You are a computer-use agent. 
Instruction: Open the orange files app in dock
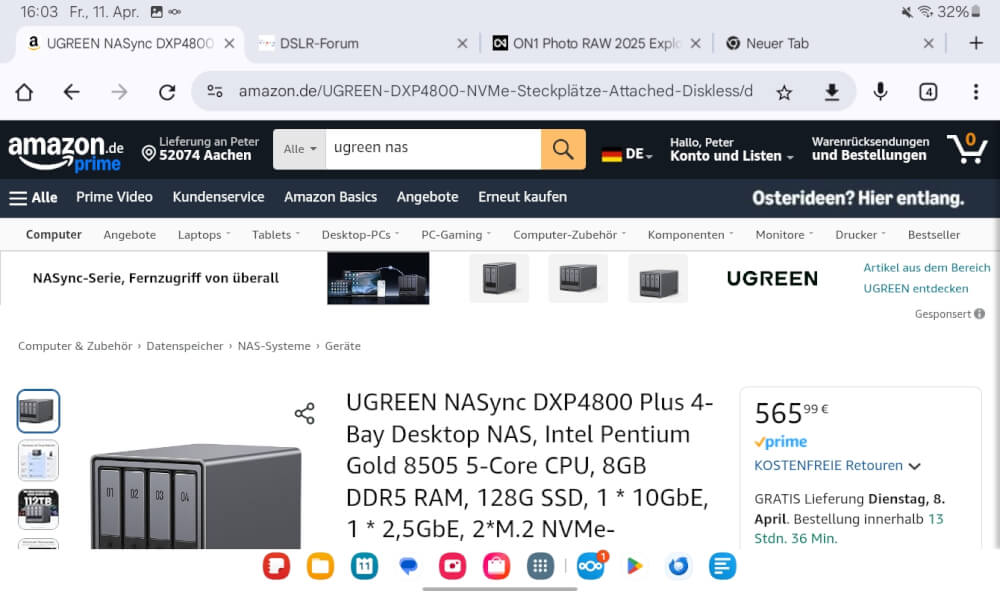pyautogui.click(x=320, y=566)
